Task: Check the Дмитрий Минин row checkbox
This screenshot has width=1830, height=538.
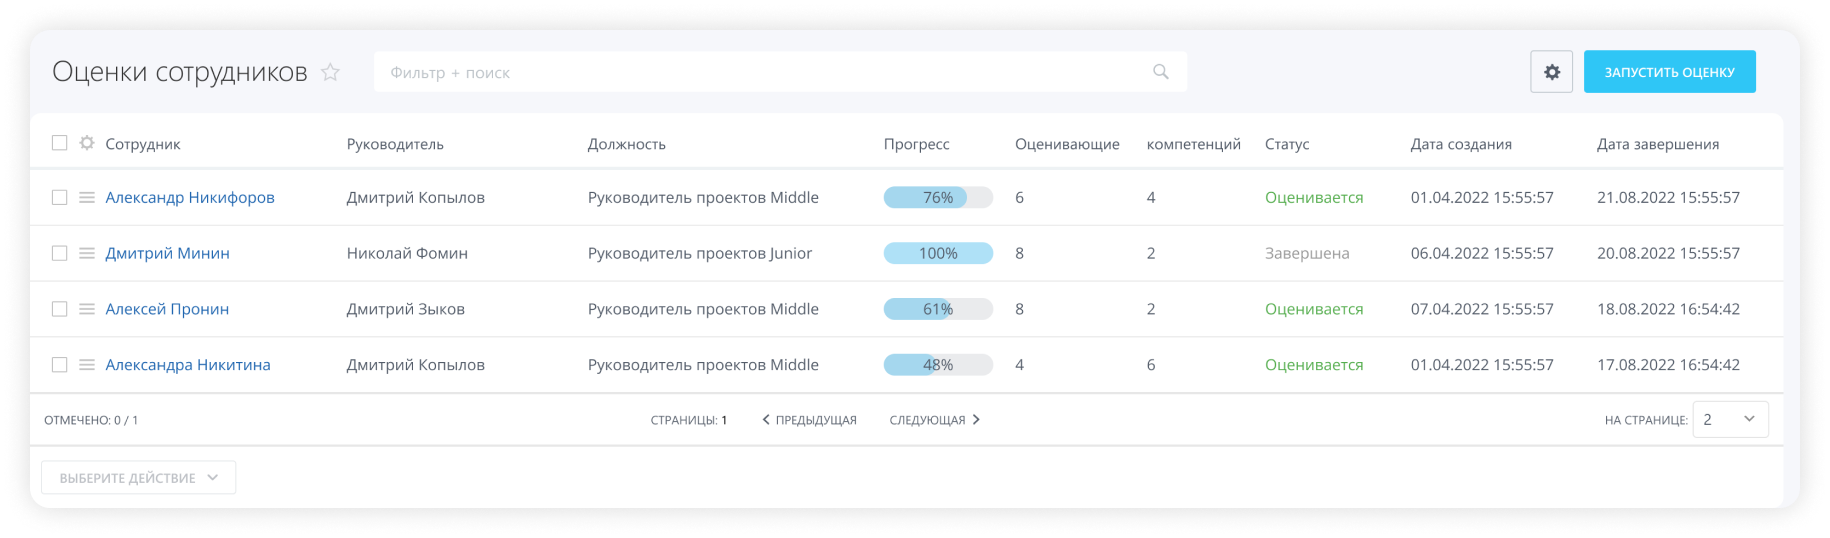Action: 59,254
